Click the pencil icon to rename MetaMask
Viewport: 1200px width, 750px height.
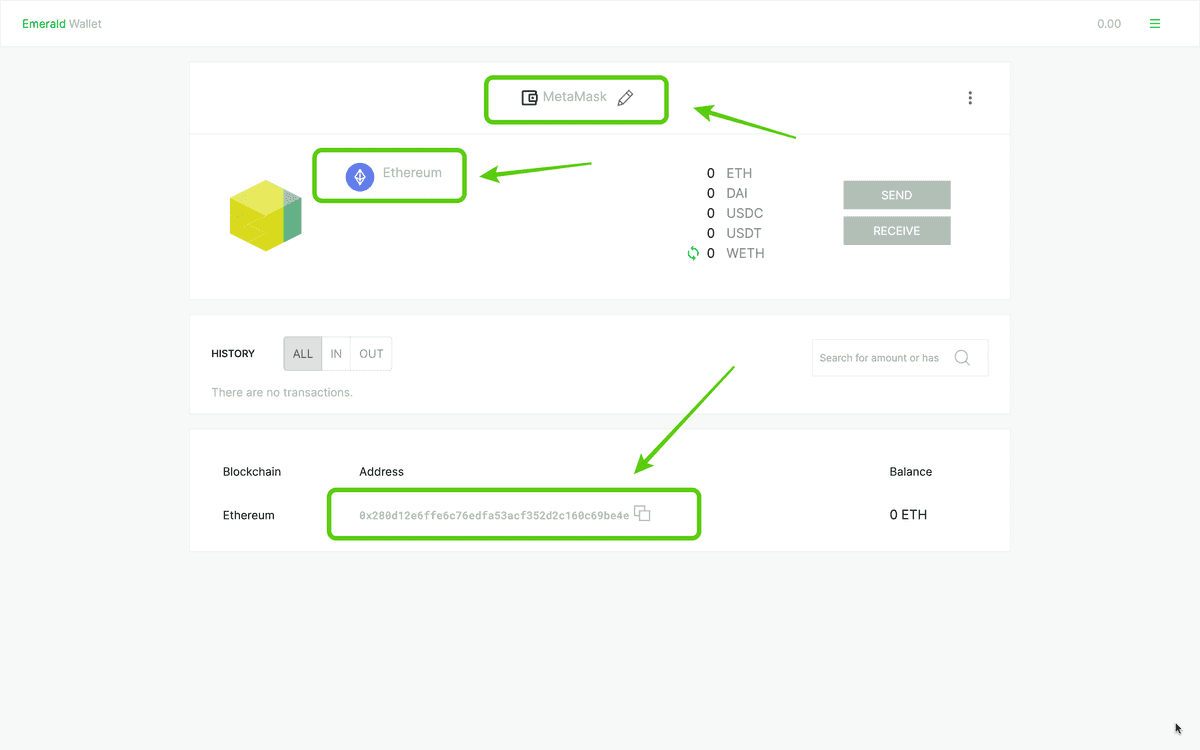pos(625,98)
